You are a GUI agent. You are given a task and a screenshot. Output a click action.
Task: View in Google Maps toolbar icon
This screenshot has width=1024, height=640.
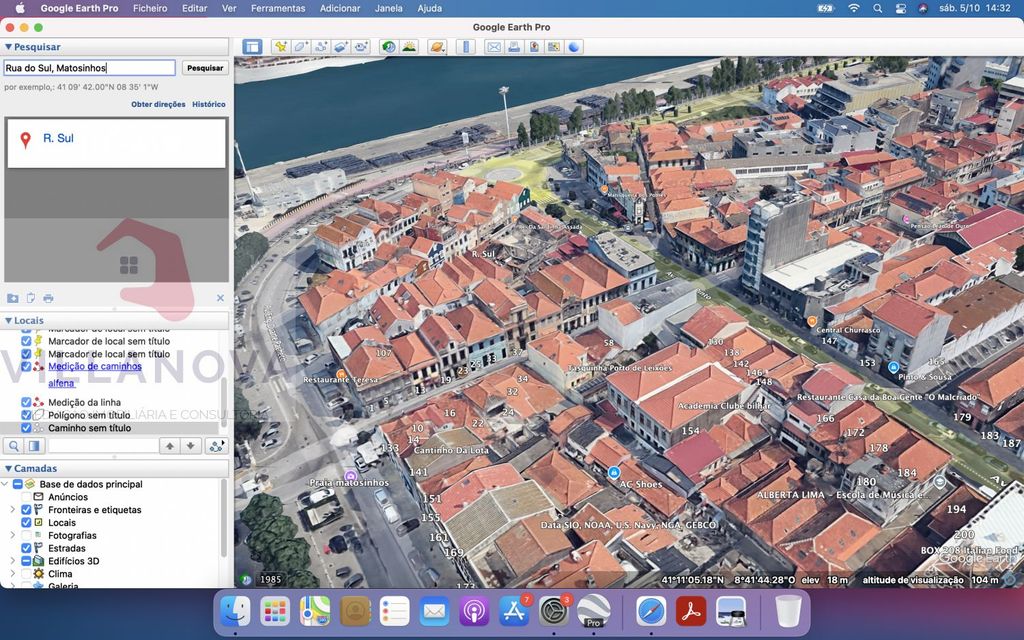554,47
